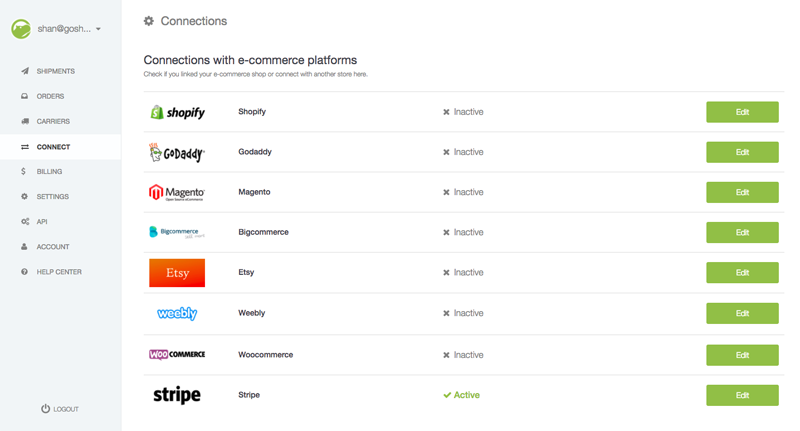Click the Etsy orange logo thumbnail
Screen dimensions: 800x431
coord(177,273)
